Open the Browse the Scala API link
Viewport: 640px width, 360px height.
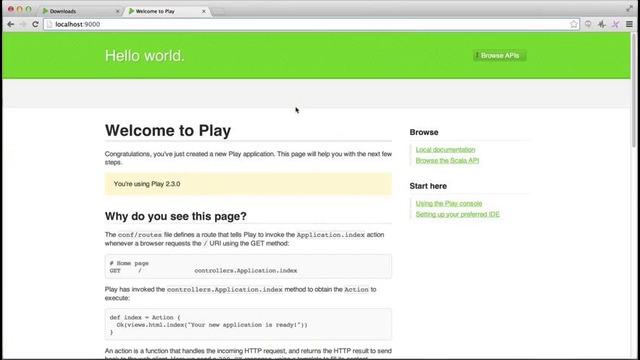[447, 160]
